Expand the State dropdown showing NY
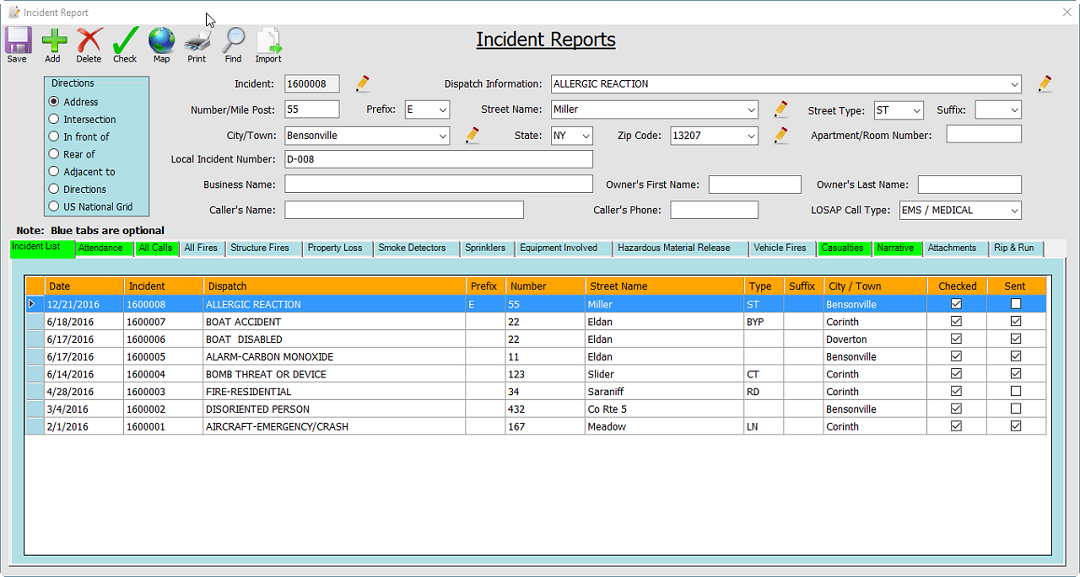Image resolution: width=1080 pixels, height=577 pixels. [586, 136]
